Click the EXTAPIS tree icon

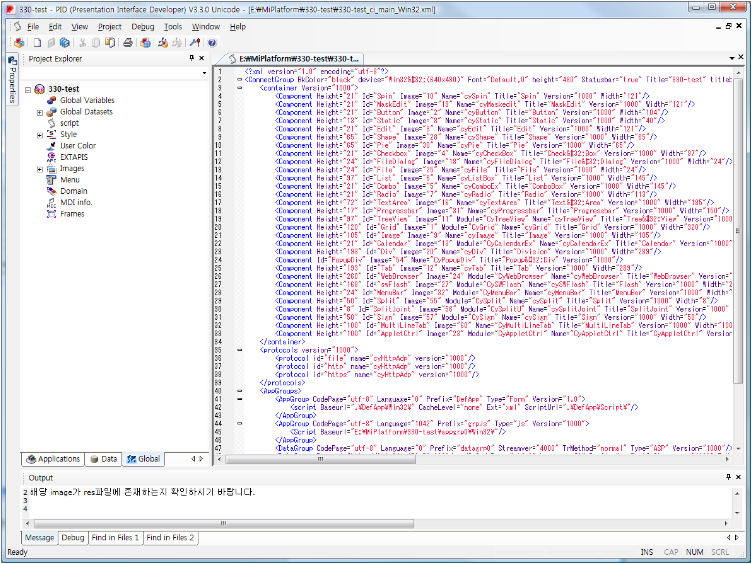[x=51, y=157]
